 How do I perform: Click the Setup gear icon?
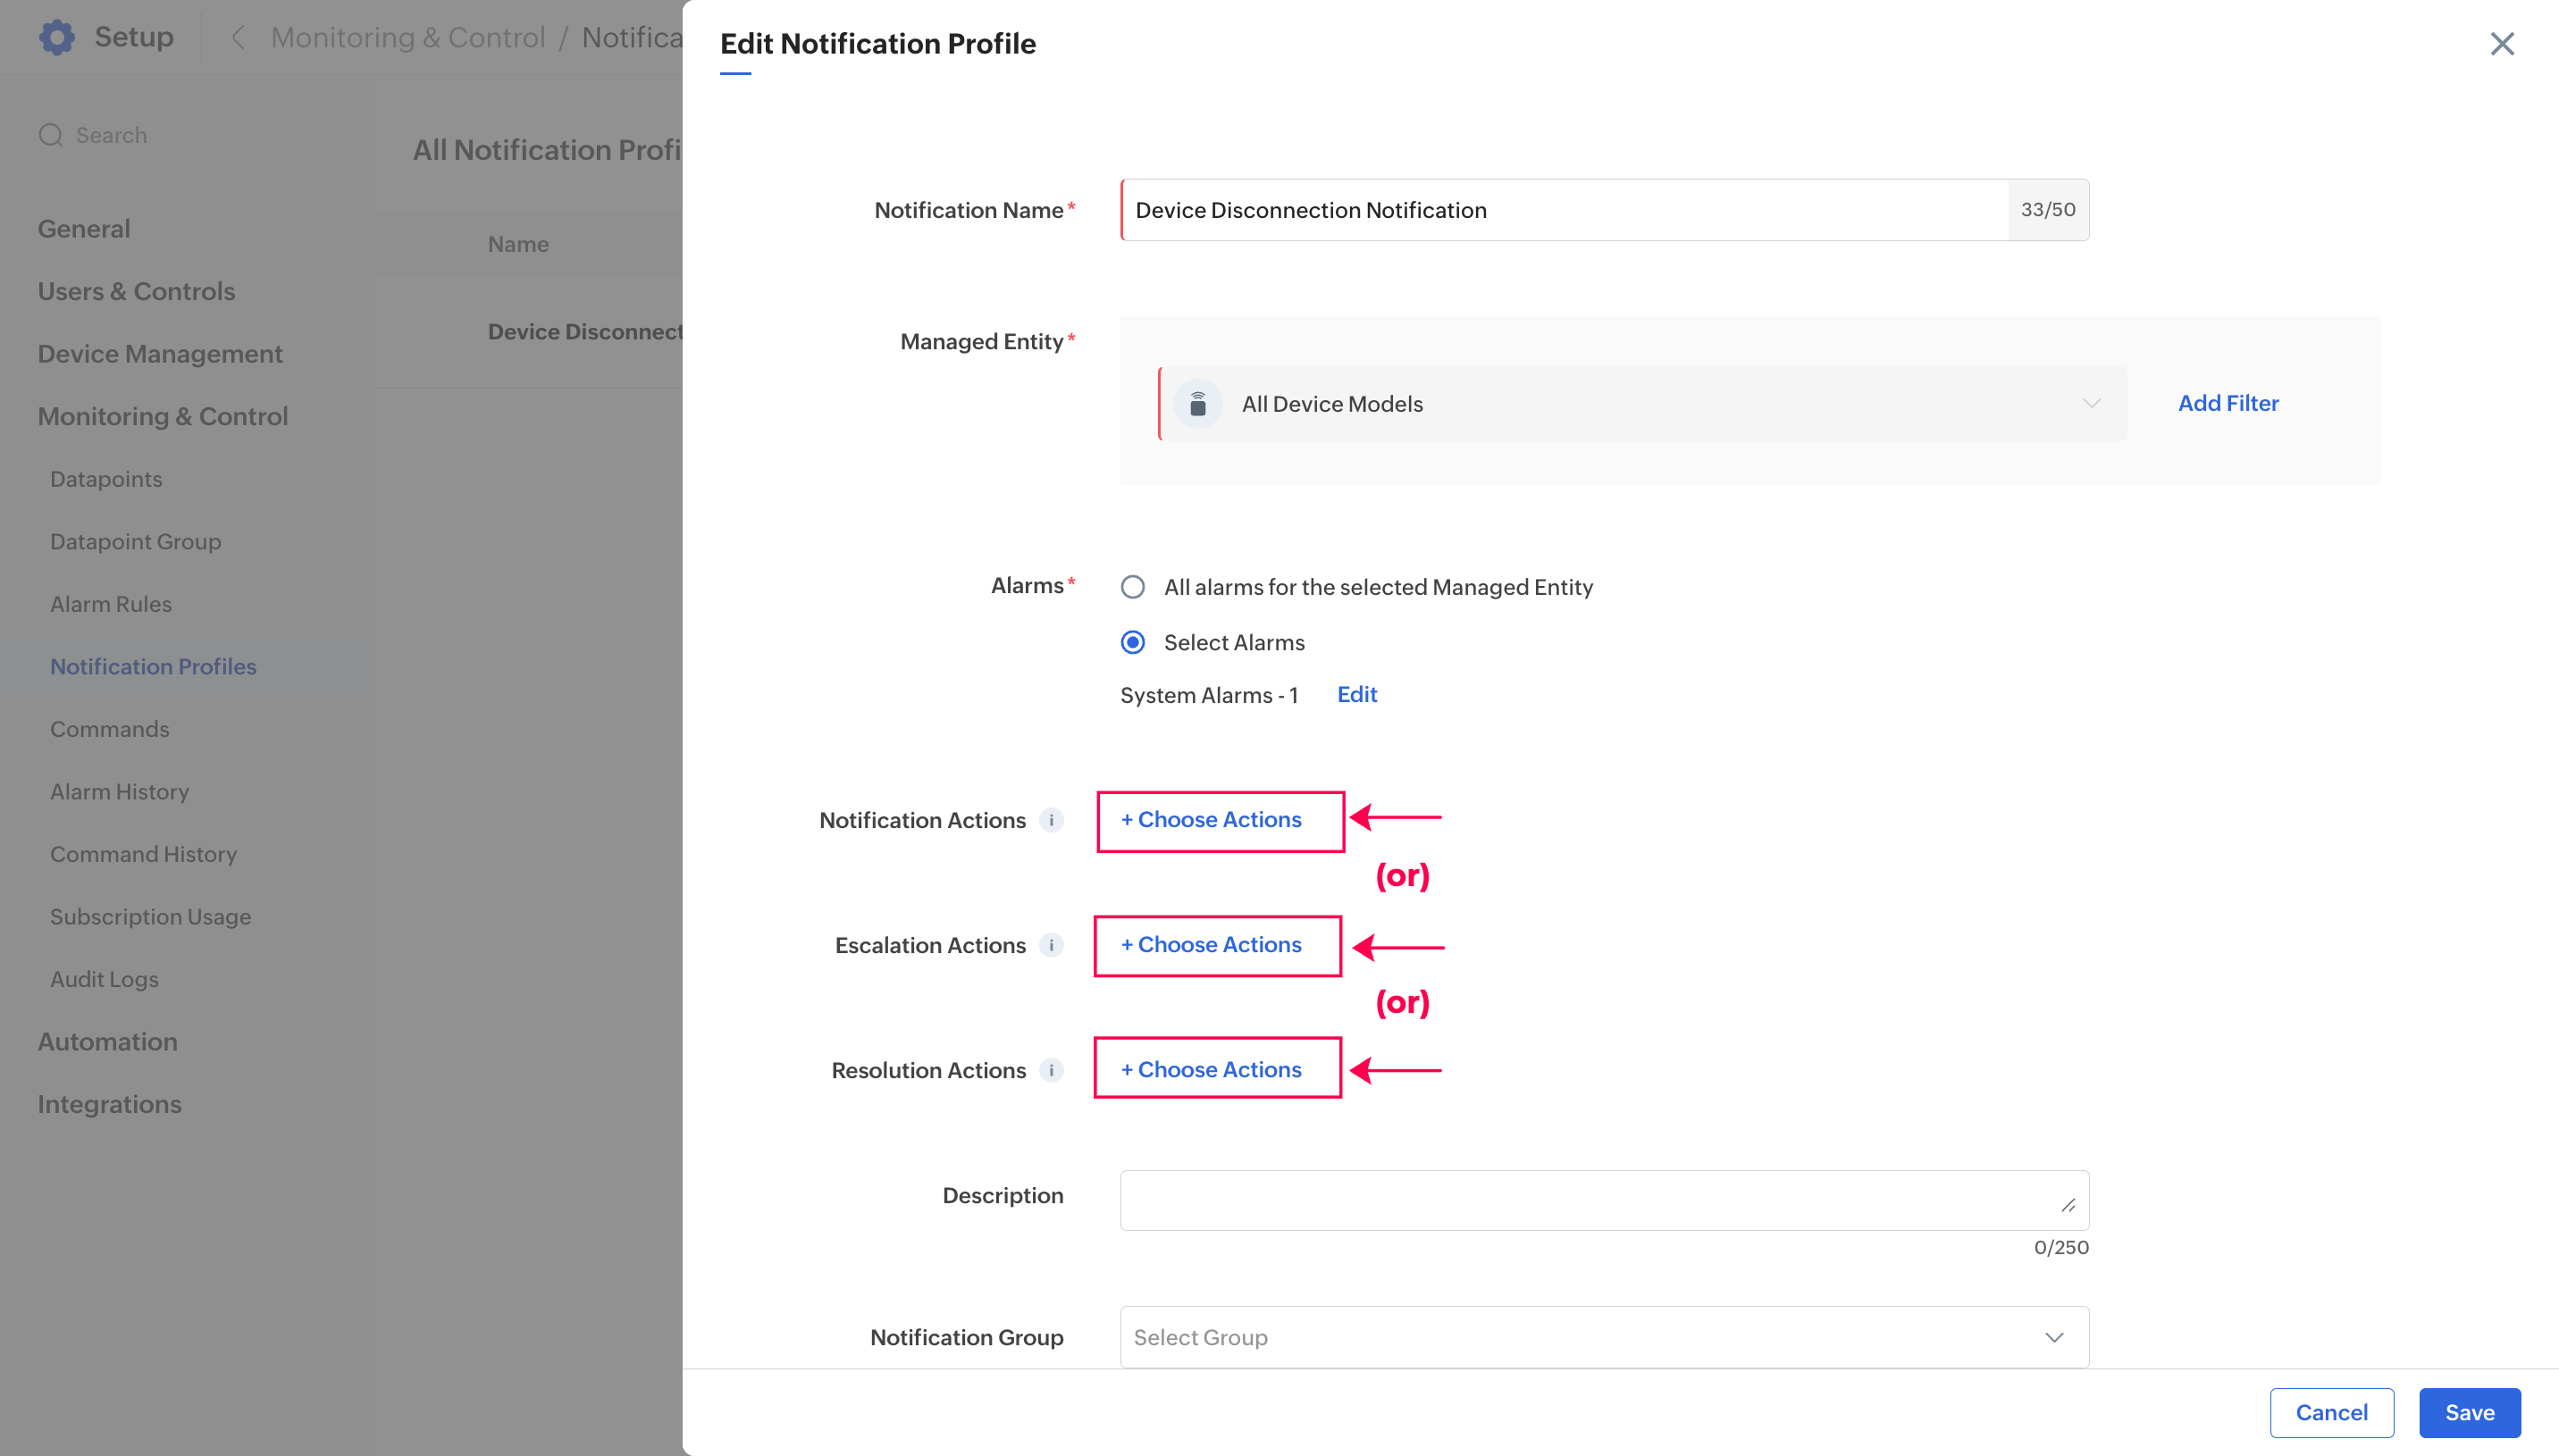pos(57,37)
